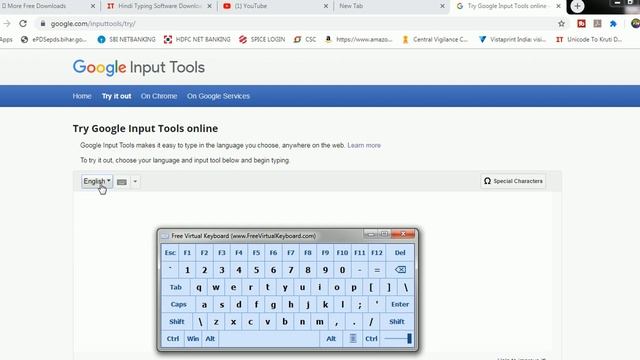Click Del key on virtual keyboard
Image resolution: width=640 pixels, height=360 pixels.
[x=400, y=253]
